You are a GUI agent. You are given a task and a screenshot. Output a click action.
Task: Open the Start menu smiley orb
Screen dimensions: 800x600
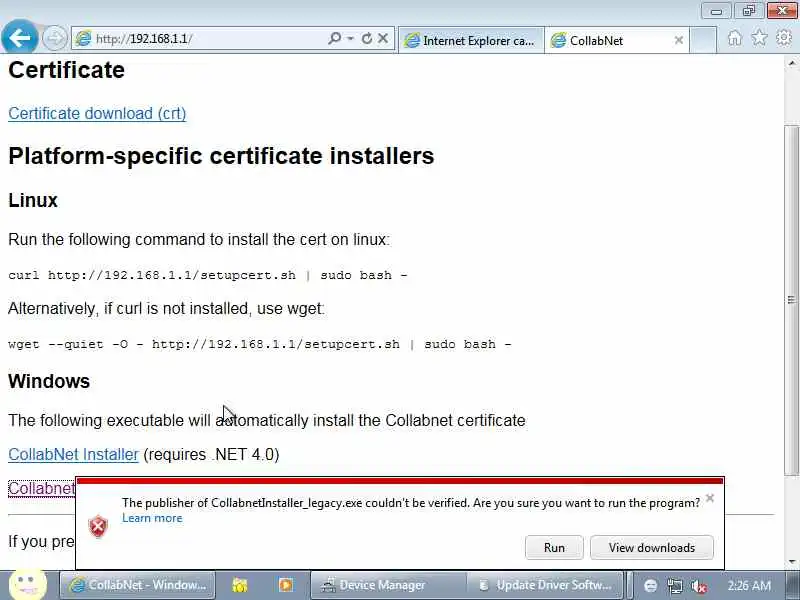28,584
